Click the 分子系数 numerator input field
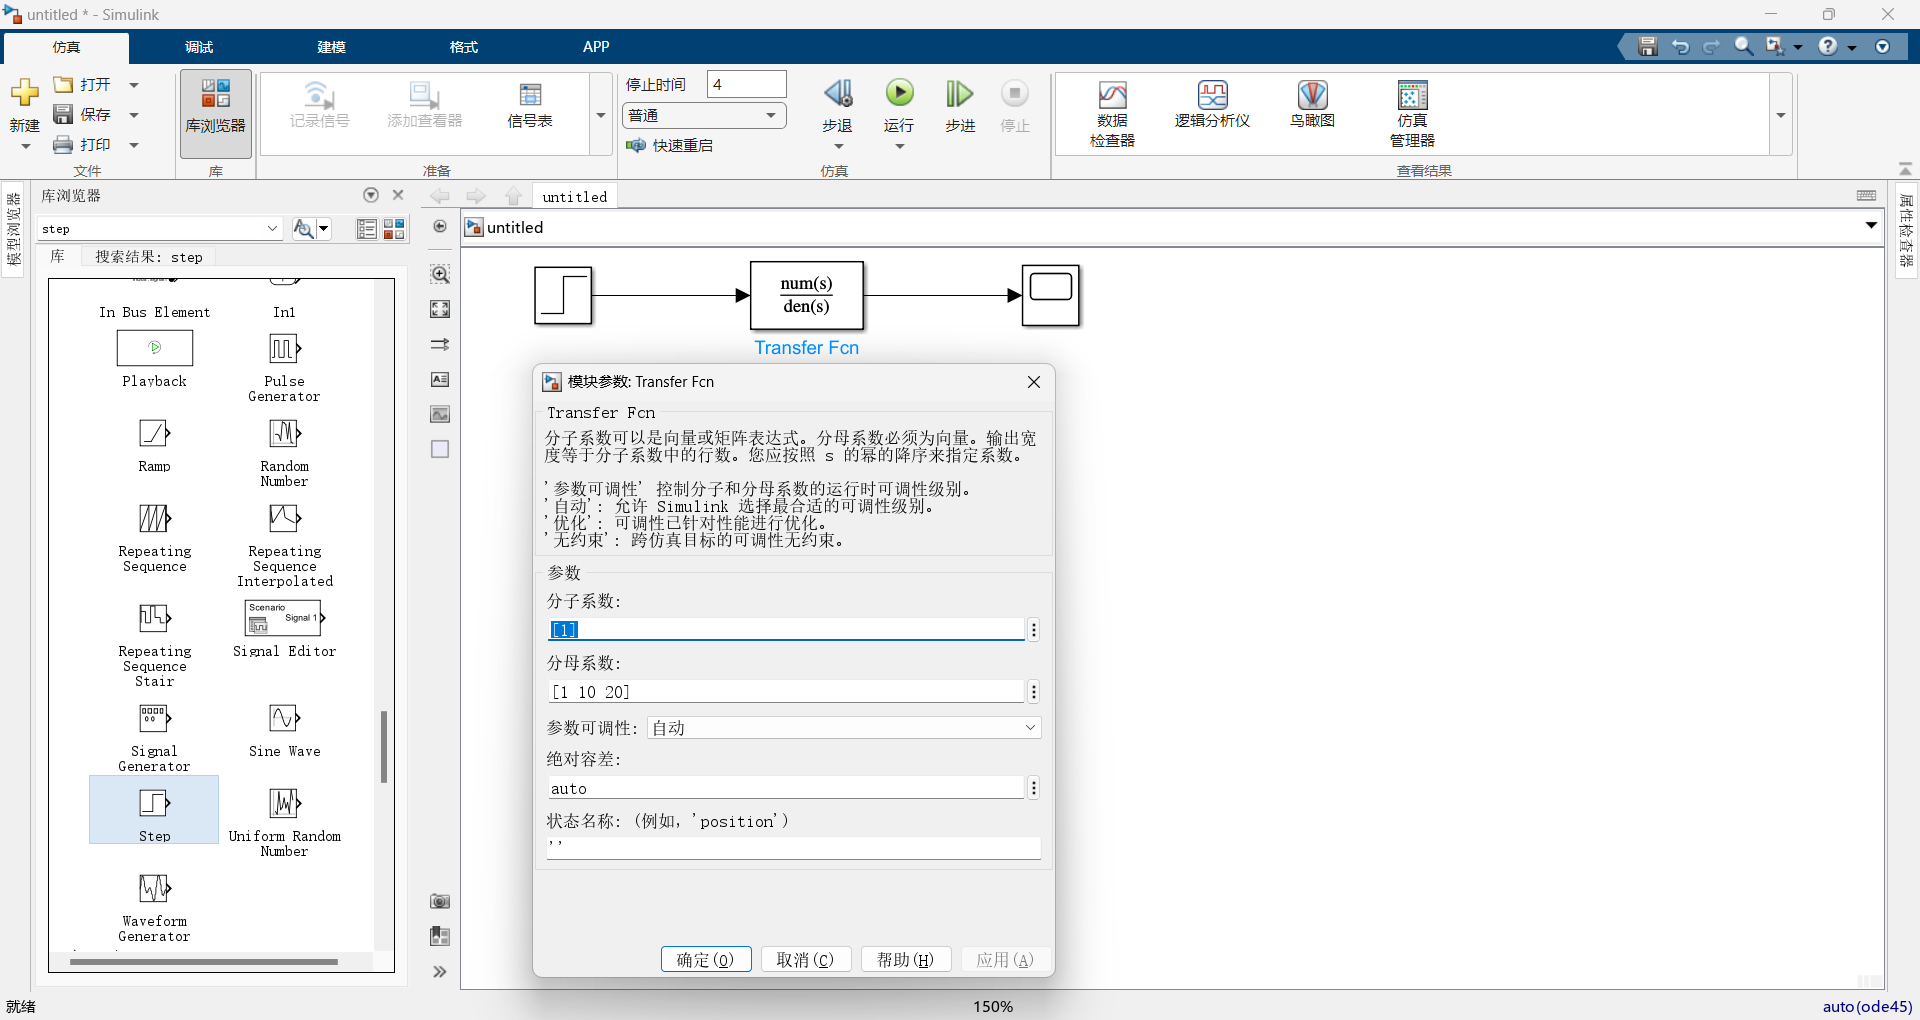Viewport: 1920px width, 1020px height. (786, 629)
